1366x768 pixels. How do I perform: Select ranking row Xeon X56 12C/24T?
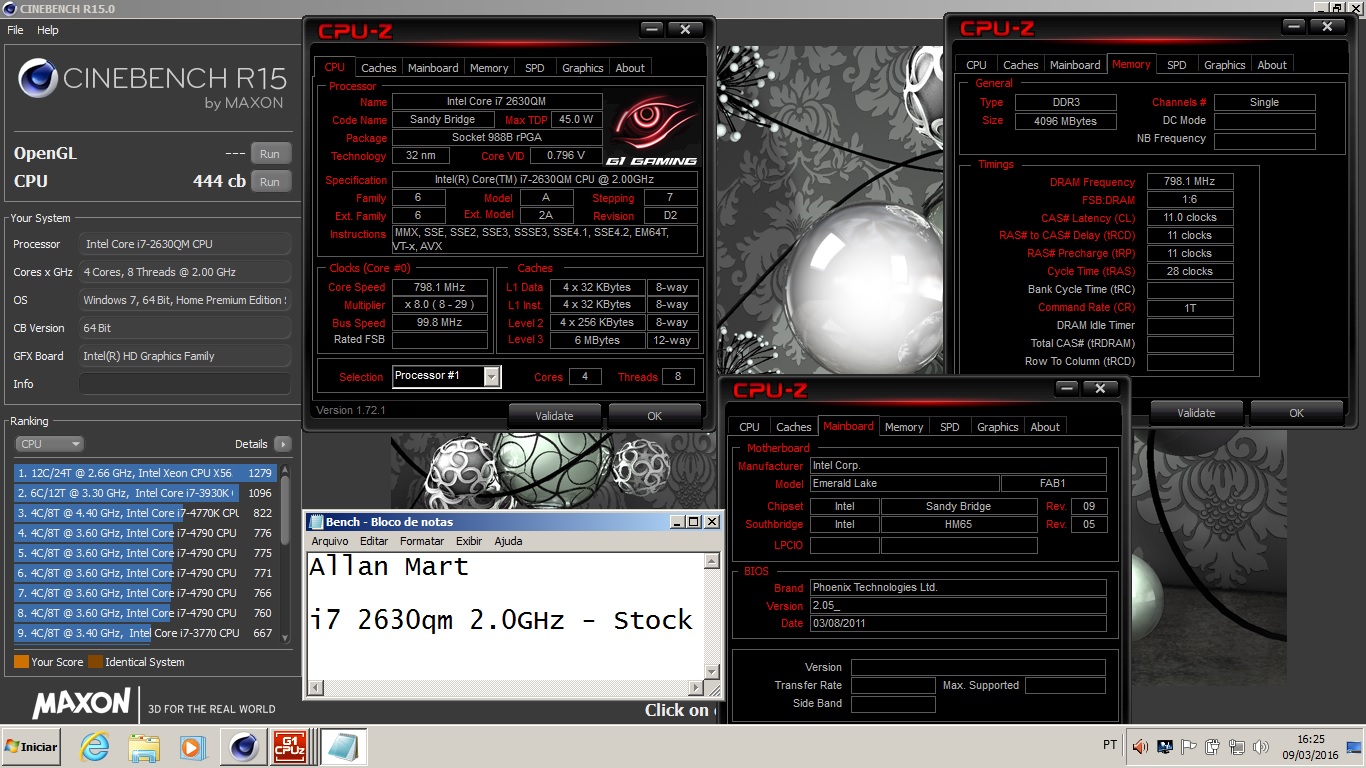click(x=146, y=473)
